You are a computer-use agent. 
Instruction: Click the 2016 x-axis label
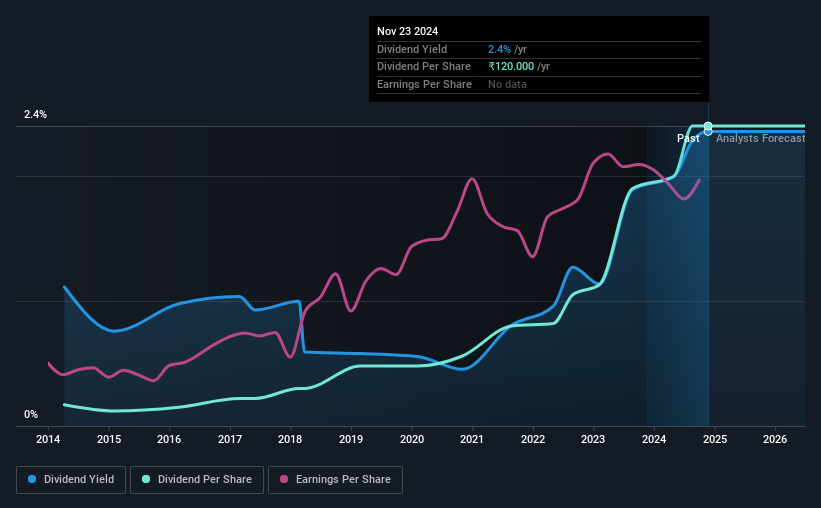(169, 439)
